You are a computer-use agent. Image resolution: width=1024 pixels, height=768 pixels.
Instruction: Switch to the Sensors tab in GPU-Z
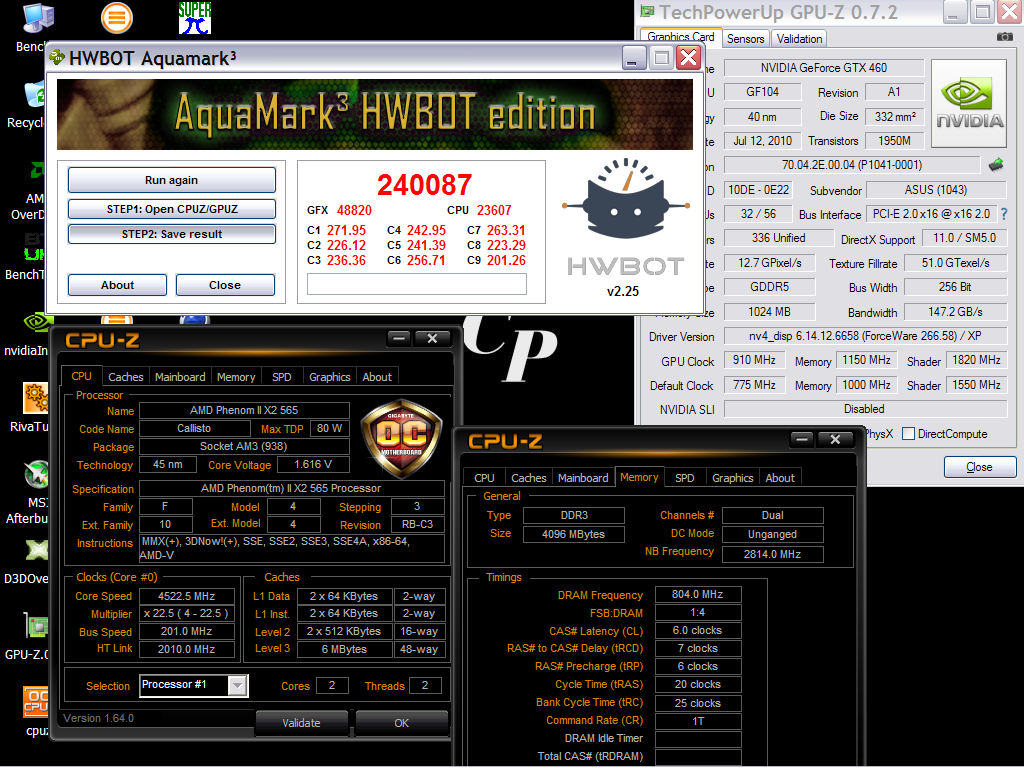745,39
